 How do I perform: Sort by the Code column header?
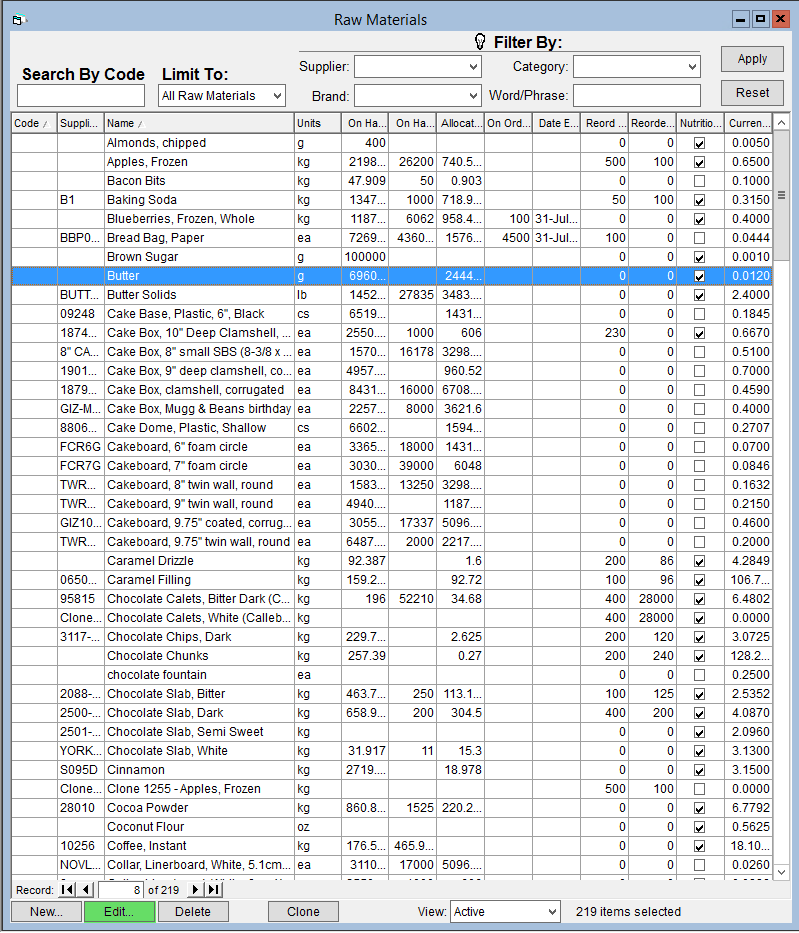[34, 123]
